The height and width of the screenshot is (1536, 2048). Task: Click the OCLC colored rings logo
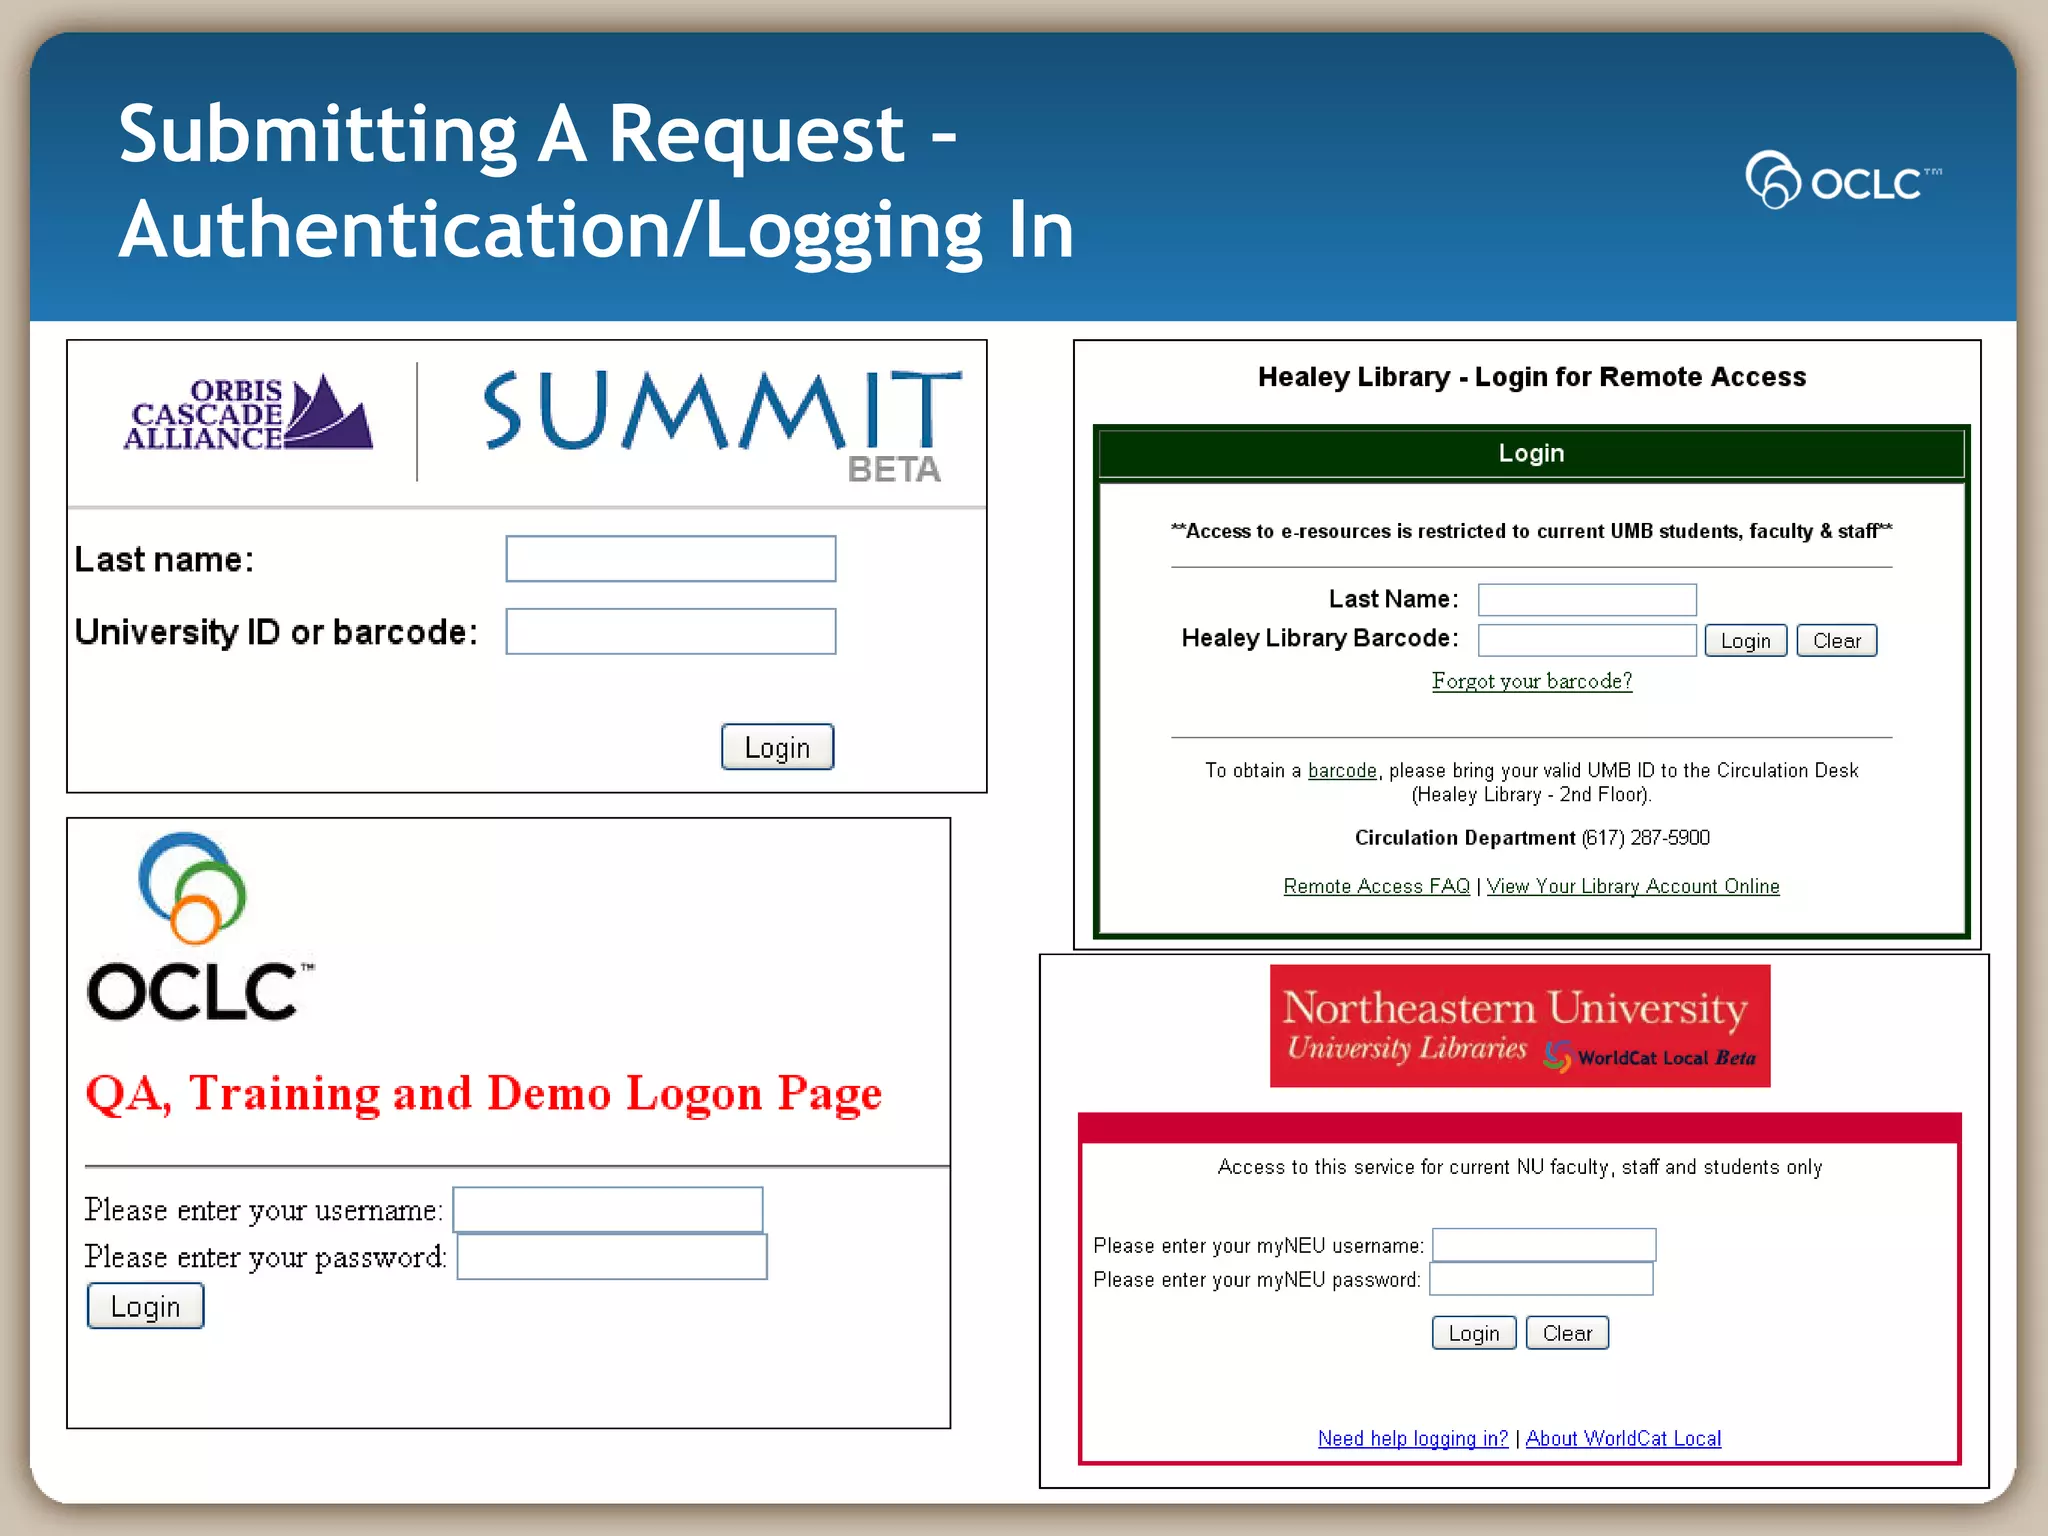[192, 889]
